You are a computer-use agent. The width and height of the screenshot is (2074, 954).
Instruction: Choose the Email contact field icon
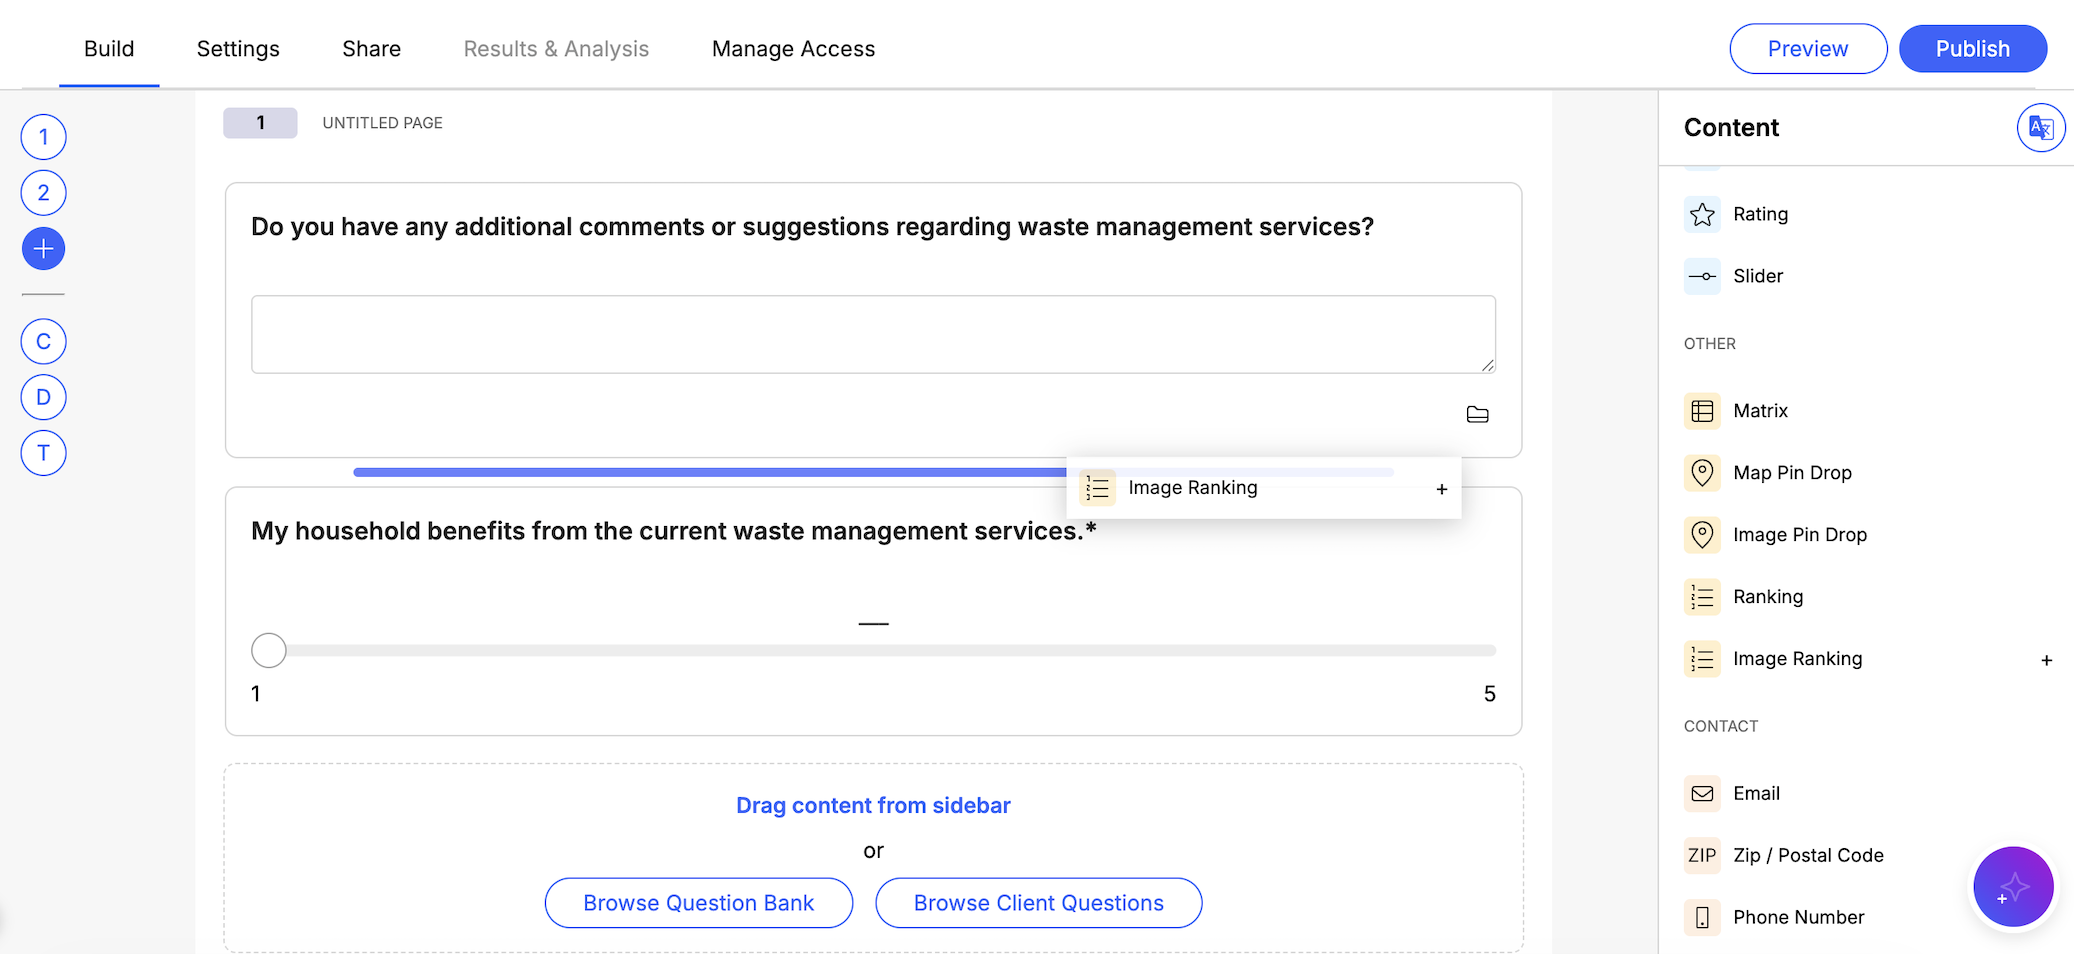click(x=1702, y=794)
